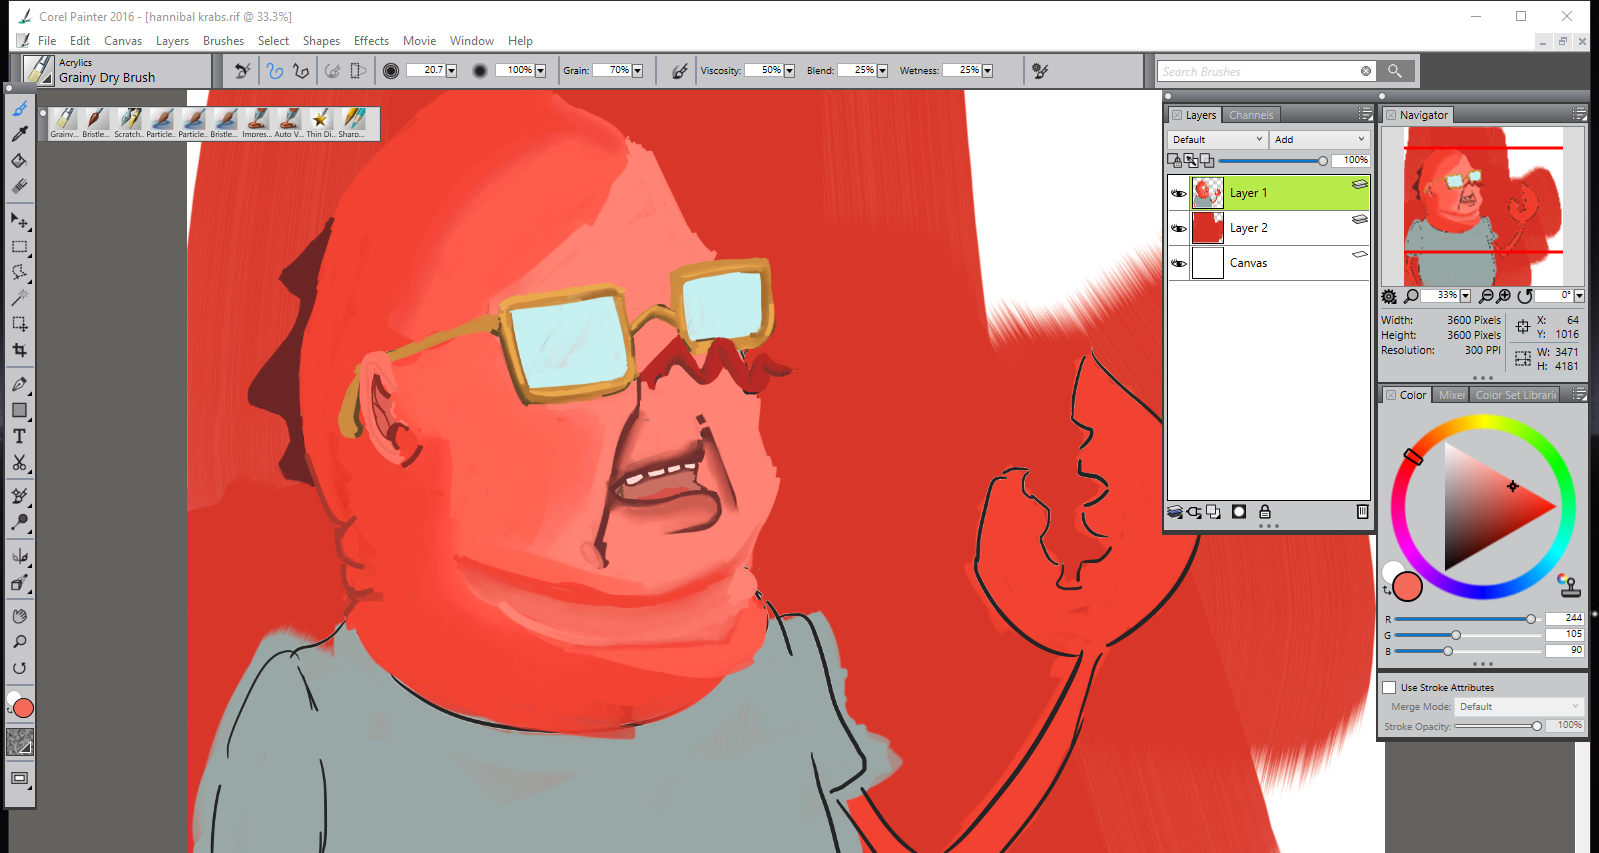Viewport: 1599px width, 853px height.
Task: Open Wetness value dropdown arrow
Action: point(987,71)
